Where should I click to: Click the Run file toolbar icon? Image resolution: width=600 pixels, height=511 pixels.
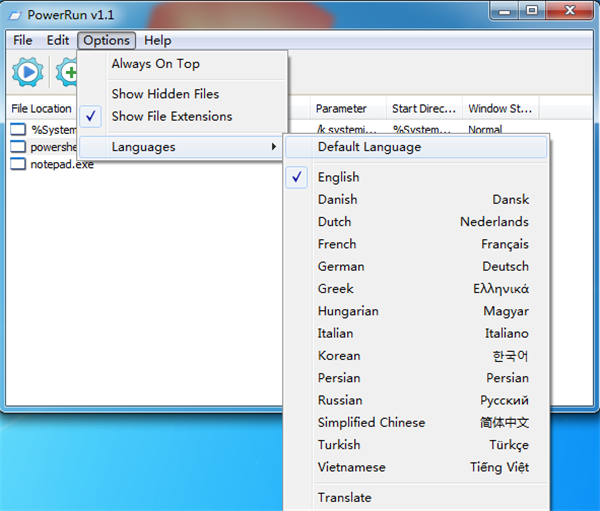[27, 72]
